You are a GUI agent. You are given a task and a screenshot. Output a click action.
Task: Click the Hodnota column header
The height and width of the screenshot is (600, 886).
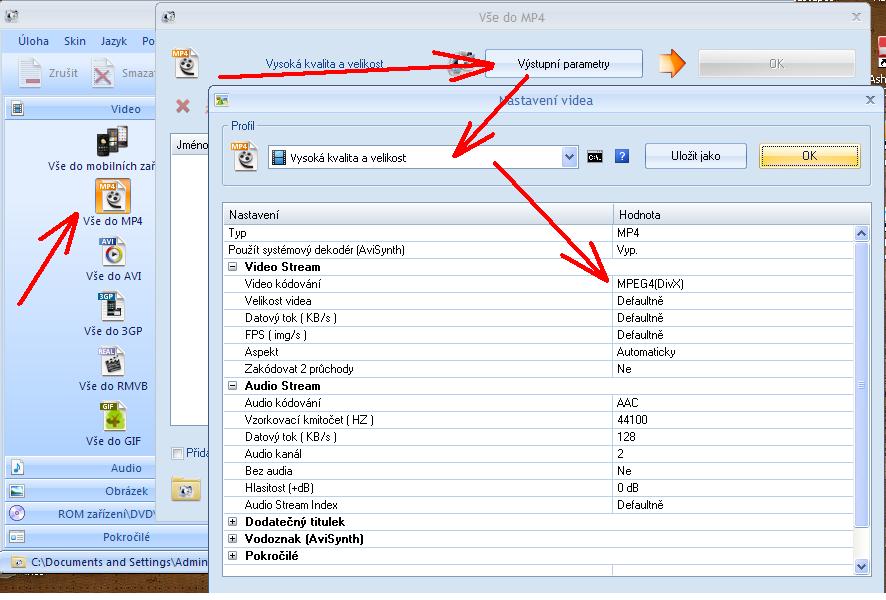pyautogui.click(x=741, y=215)
